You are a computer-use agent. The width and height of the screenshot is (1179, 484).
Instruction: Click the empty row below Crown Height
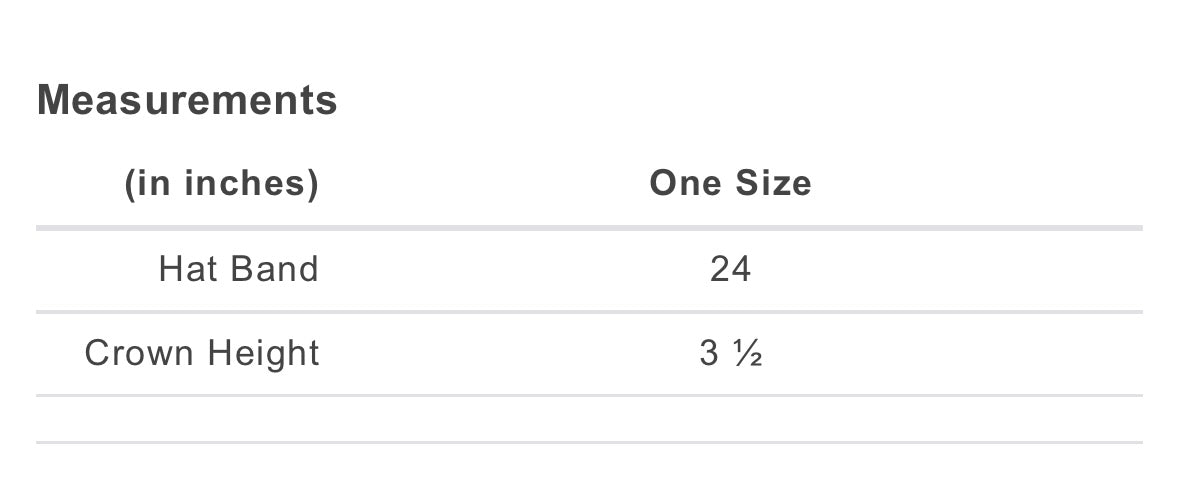588,419
